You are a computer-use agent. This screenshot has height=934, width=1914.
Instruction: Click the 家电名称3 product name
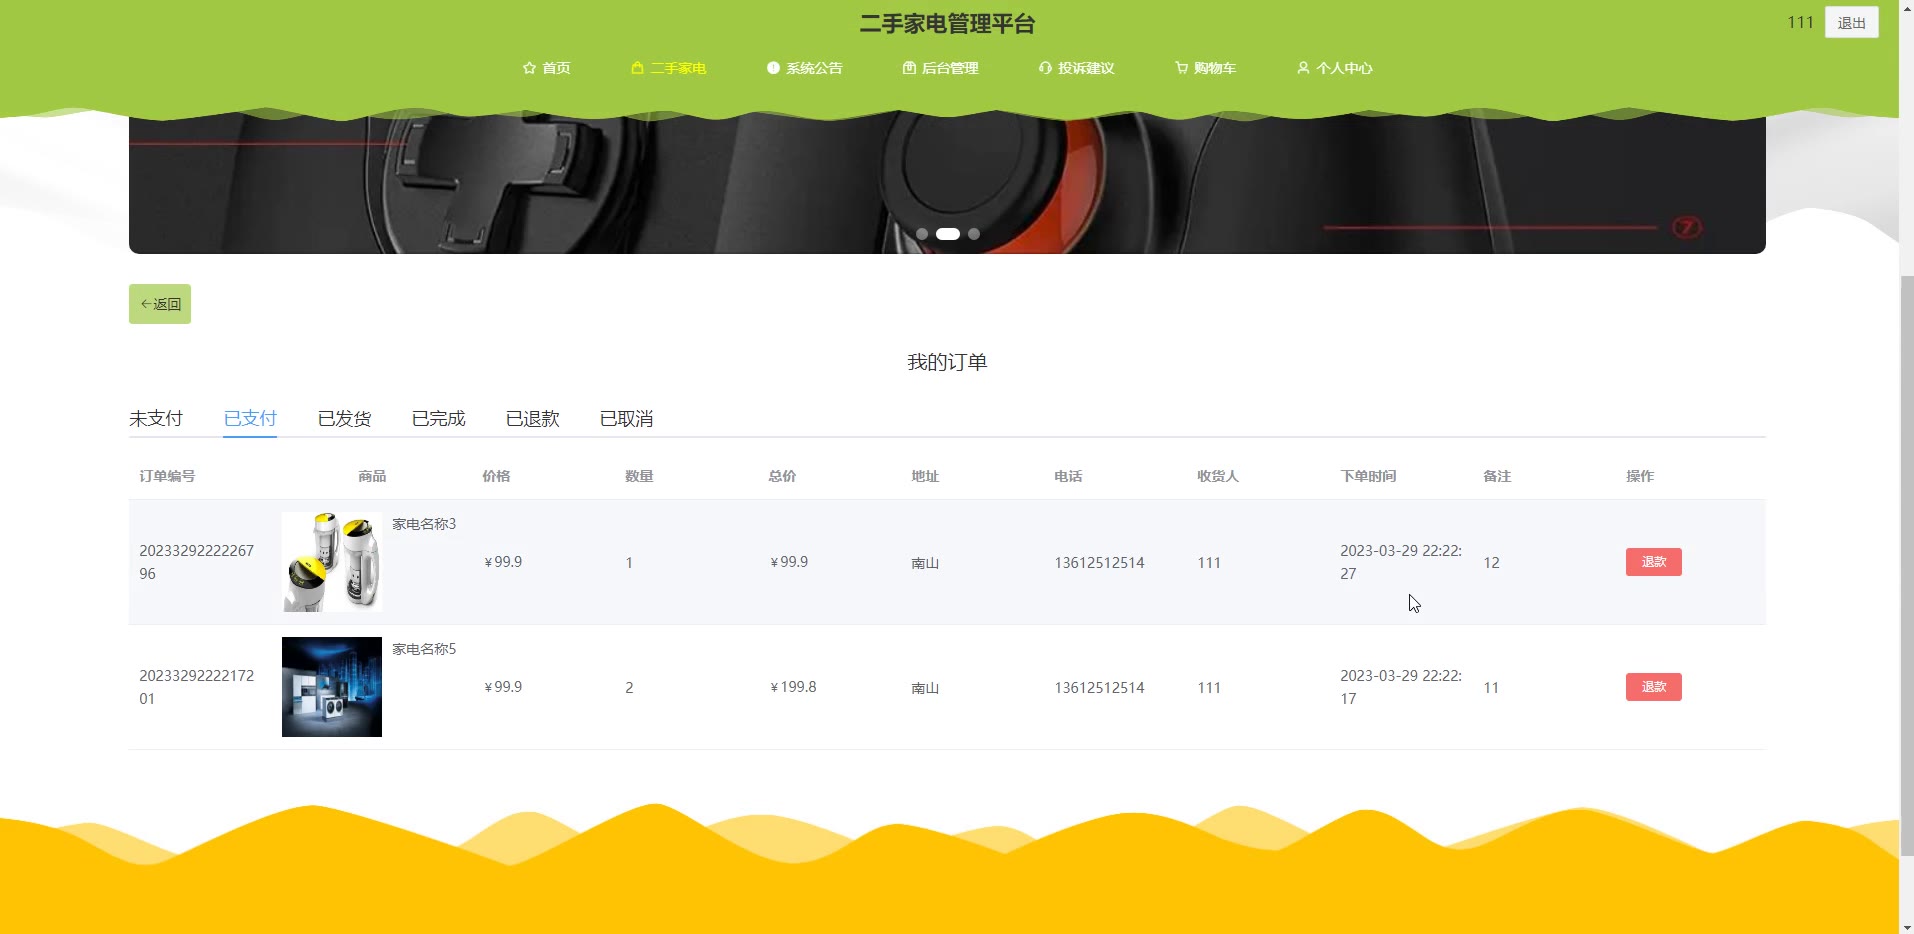pos(424,524)
